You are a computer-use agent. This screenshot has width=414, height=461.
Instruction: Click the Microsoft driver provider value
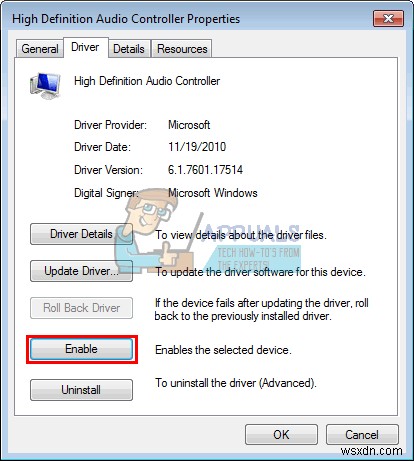(x=189, y=125)
